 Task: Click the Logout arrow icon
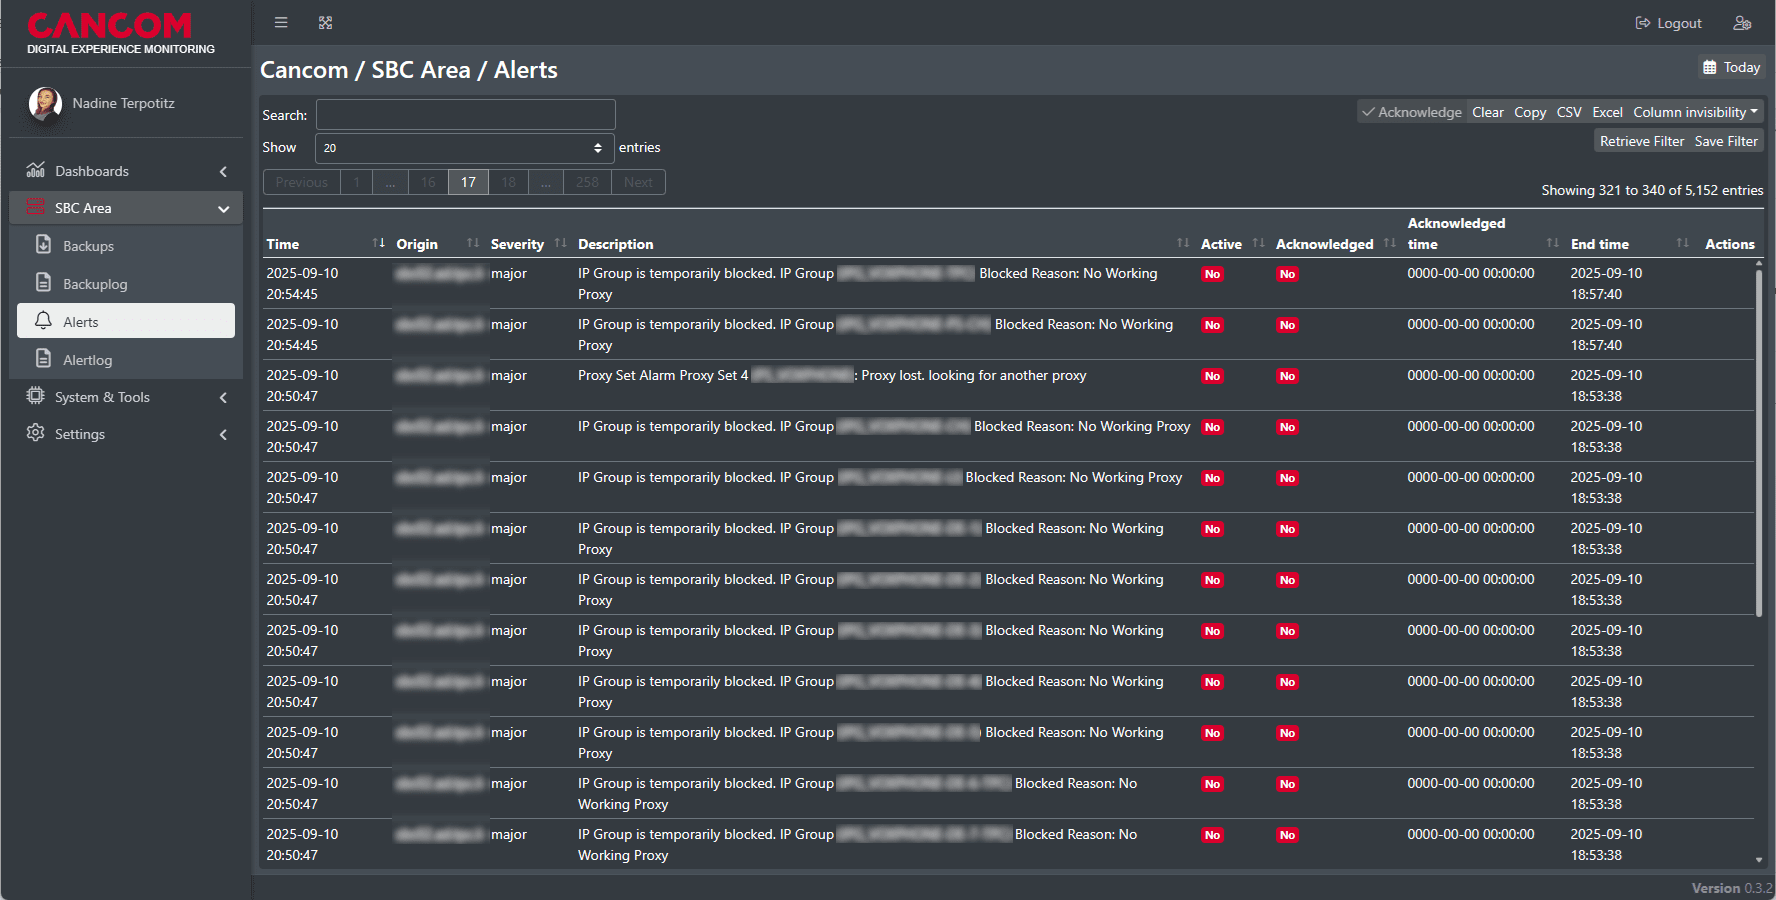click(x=1642, y=23)
